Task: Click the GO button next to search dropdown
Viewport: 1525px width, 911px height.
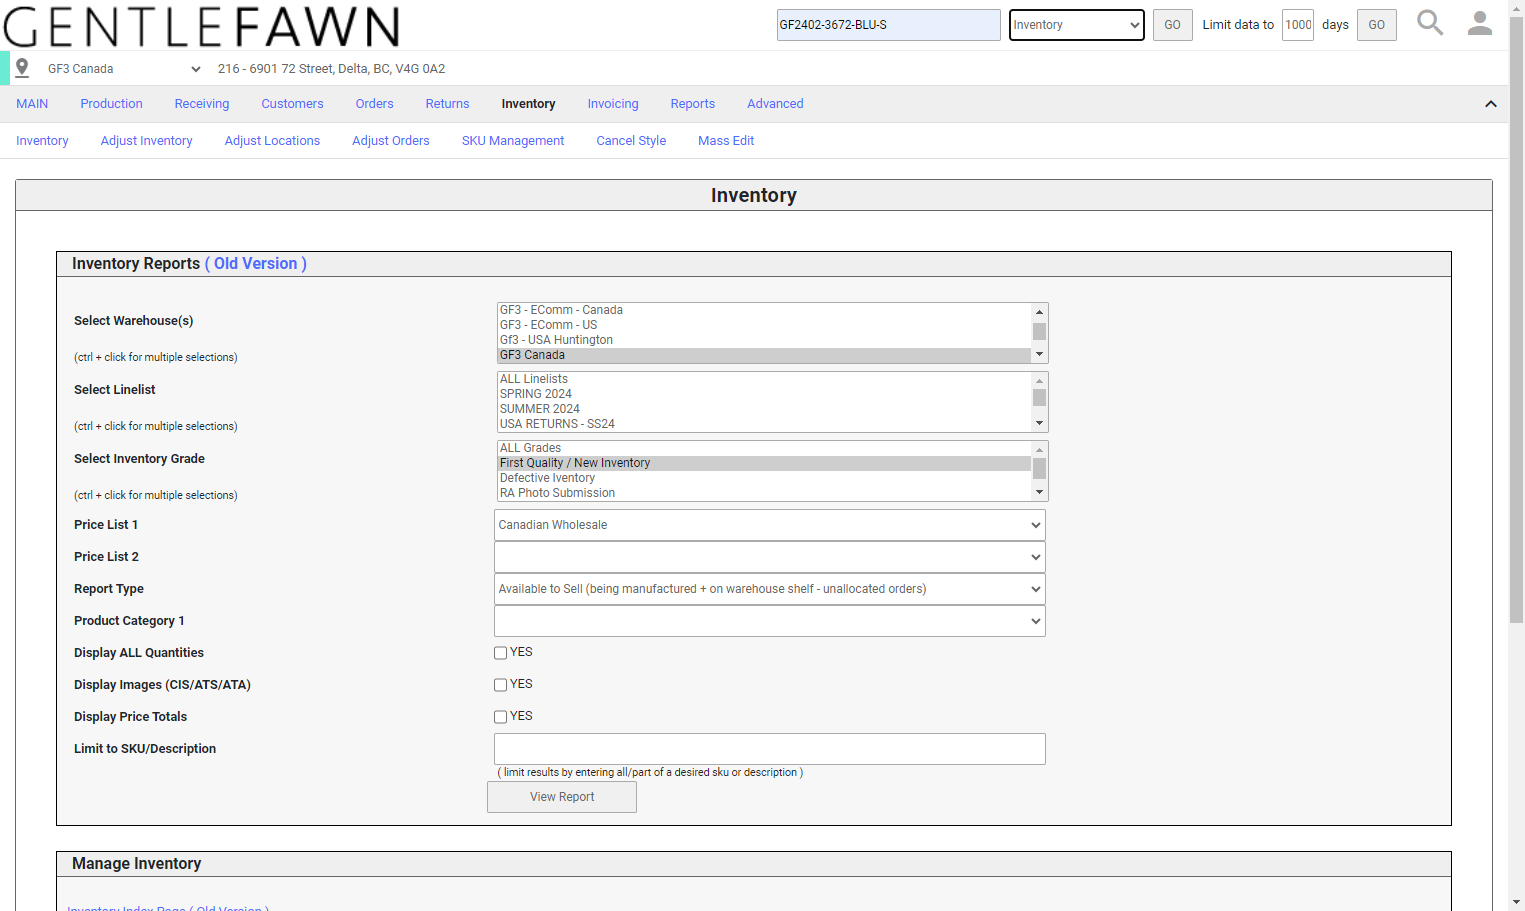Action: (x=1172, y=25)
